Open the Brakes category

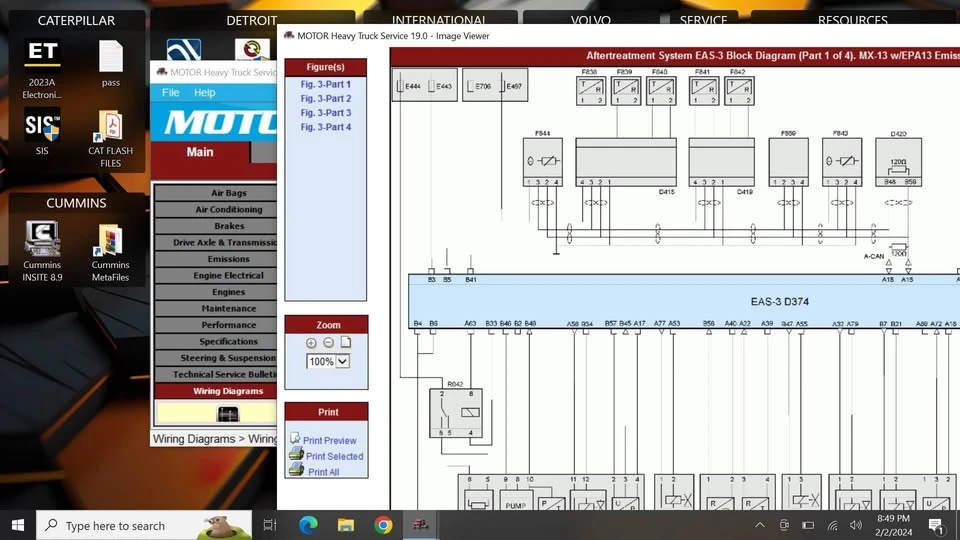click(x=216, y=226)
